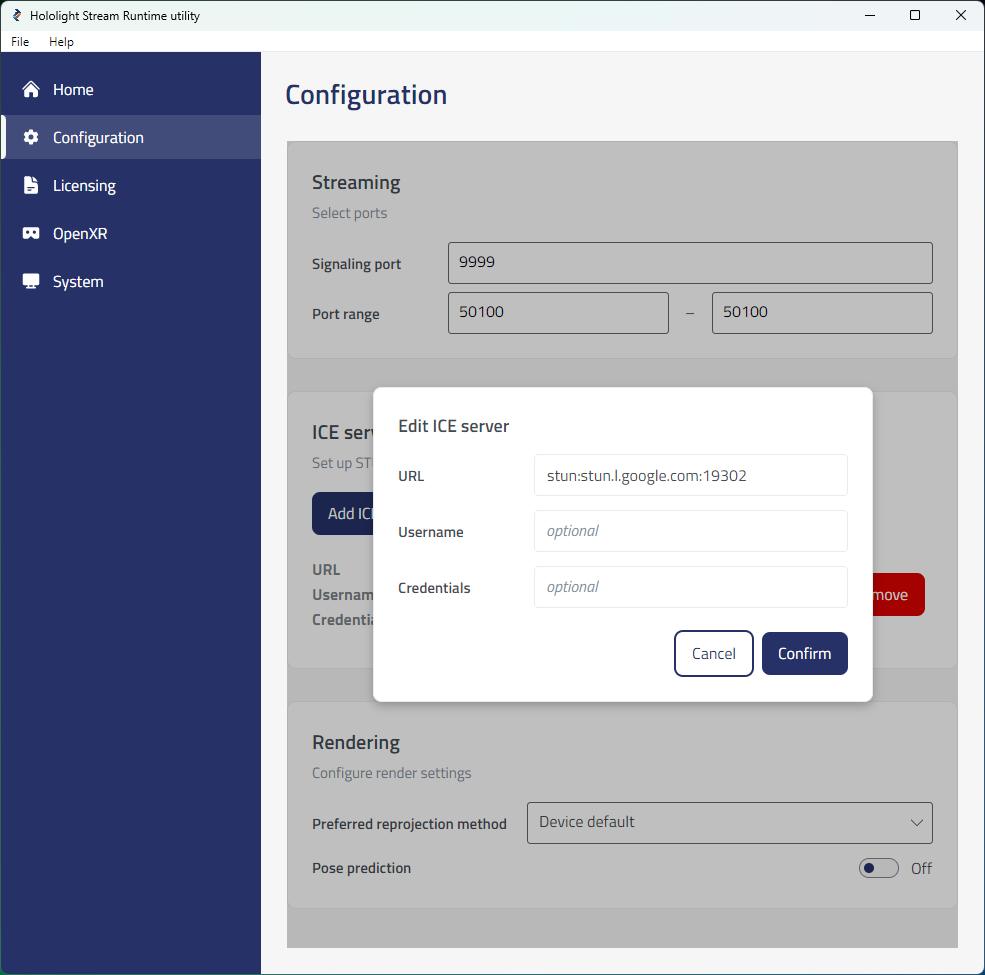Select the Configuration label in the sidebar
The height and width of the screenshot is (975, 985).
pos(98,138)
